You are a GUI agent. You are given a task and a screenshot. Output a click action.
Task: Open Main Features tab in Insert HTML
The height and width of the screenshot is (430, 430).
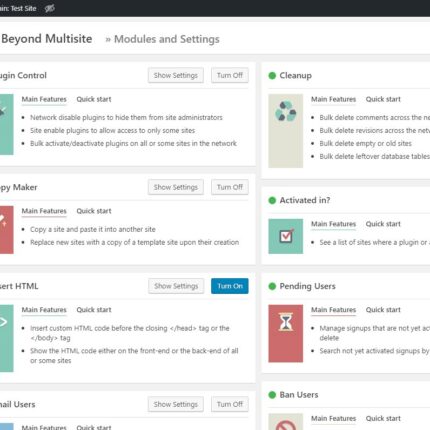44,310
